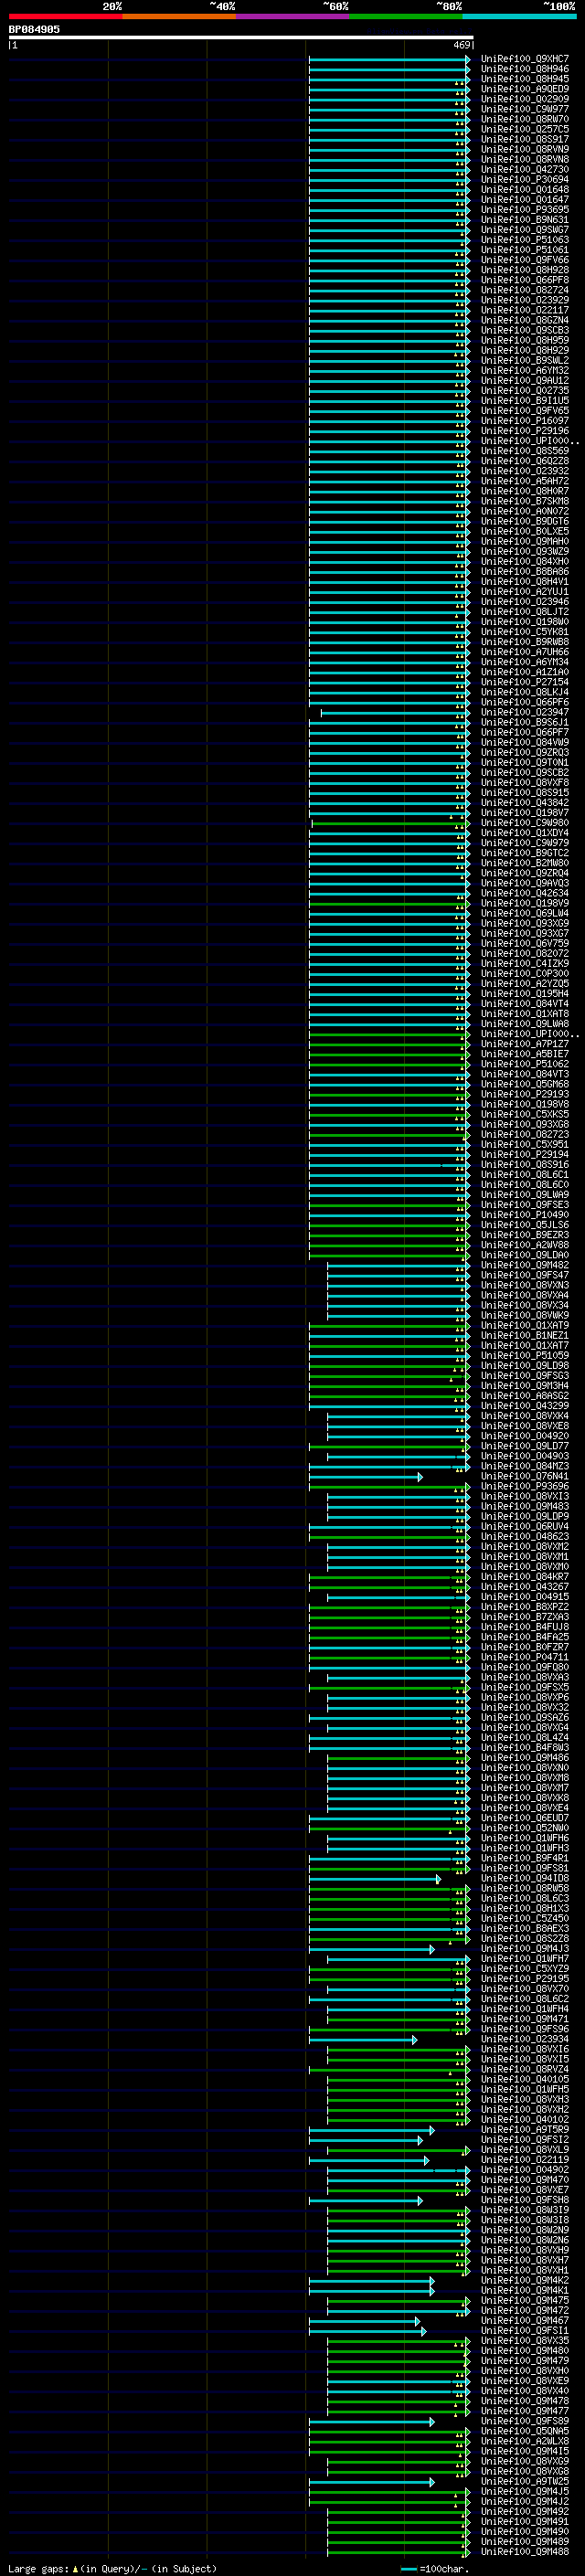Screen dimensions: 585x2576
Task: Select the UniRef100_Q01648 label
Action: click(x=525, y=189)
